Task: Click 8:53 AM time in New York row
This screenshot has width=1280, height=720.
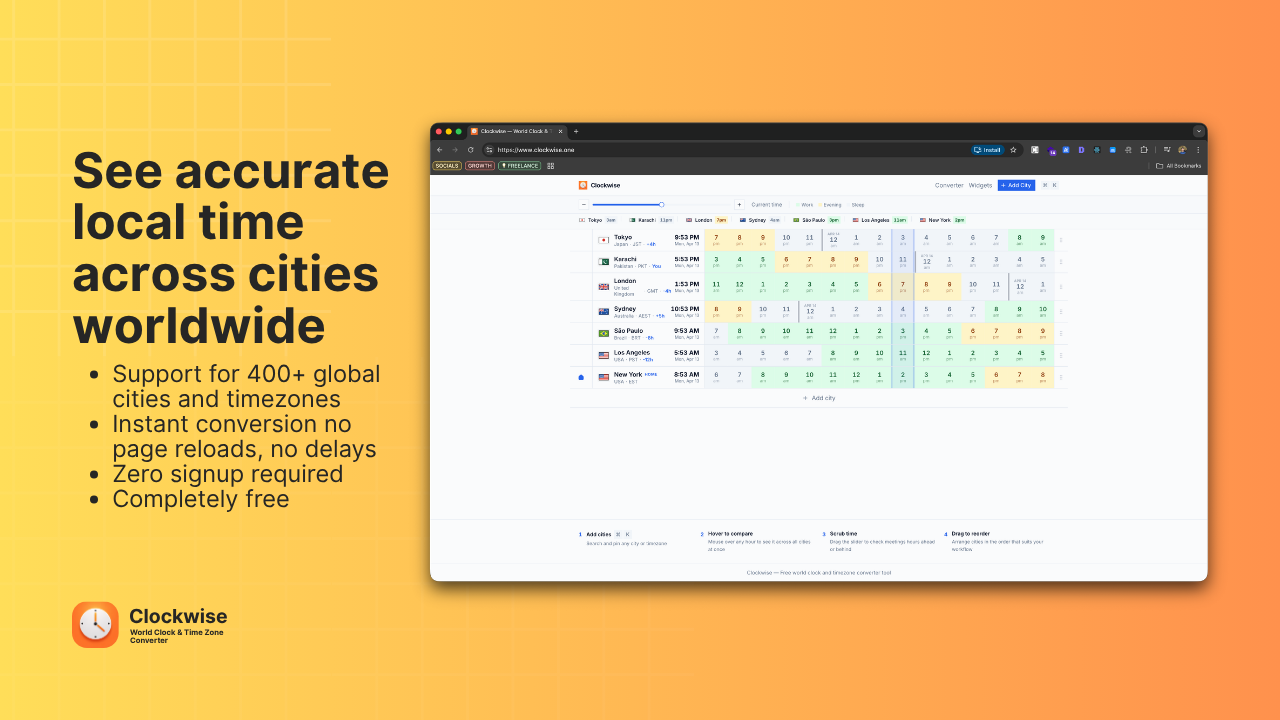Action: point(686,374)
